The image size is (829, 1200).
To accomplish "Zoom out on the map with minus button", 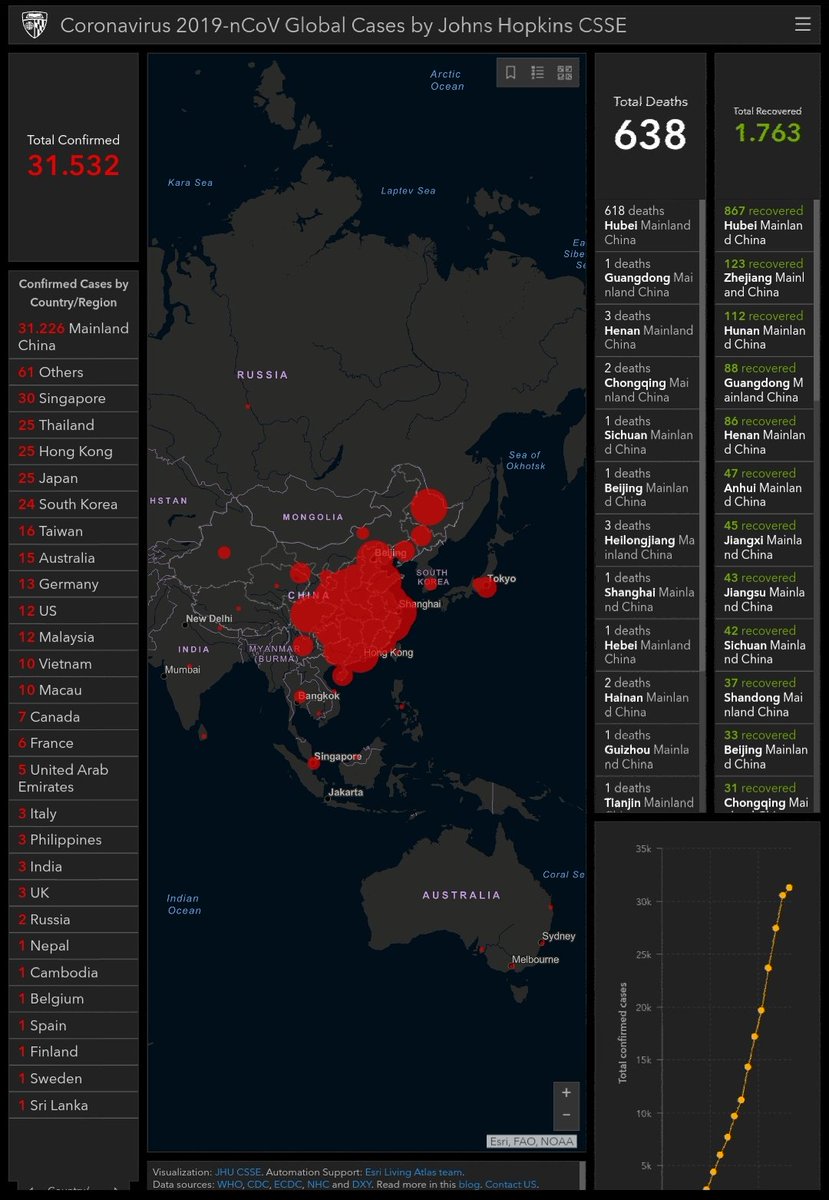I will (x=566, y=1115).
